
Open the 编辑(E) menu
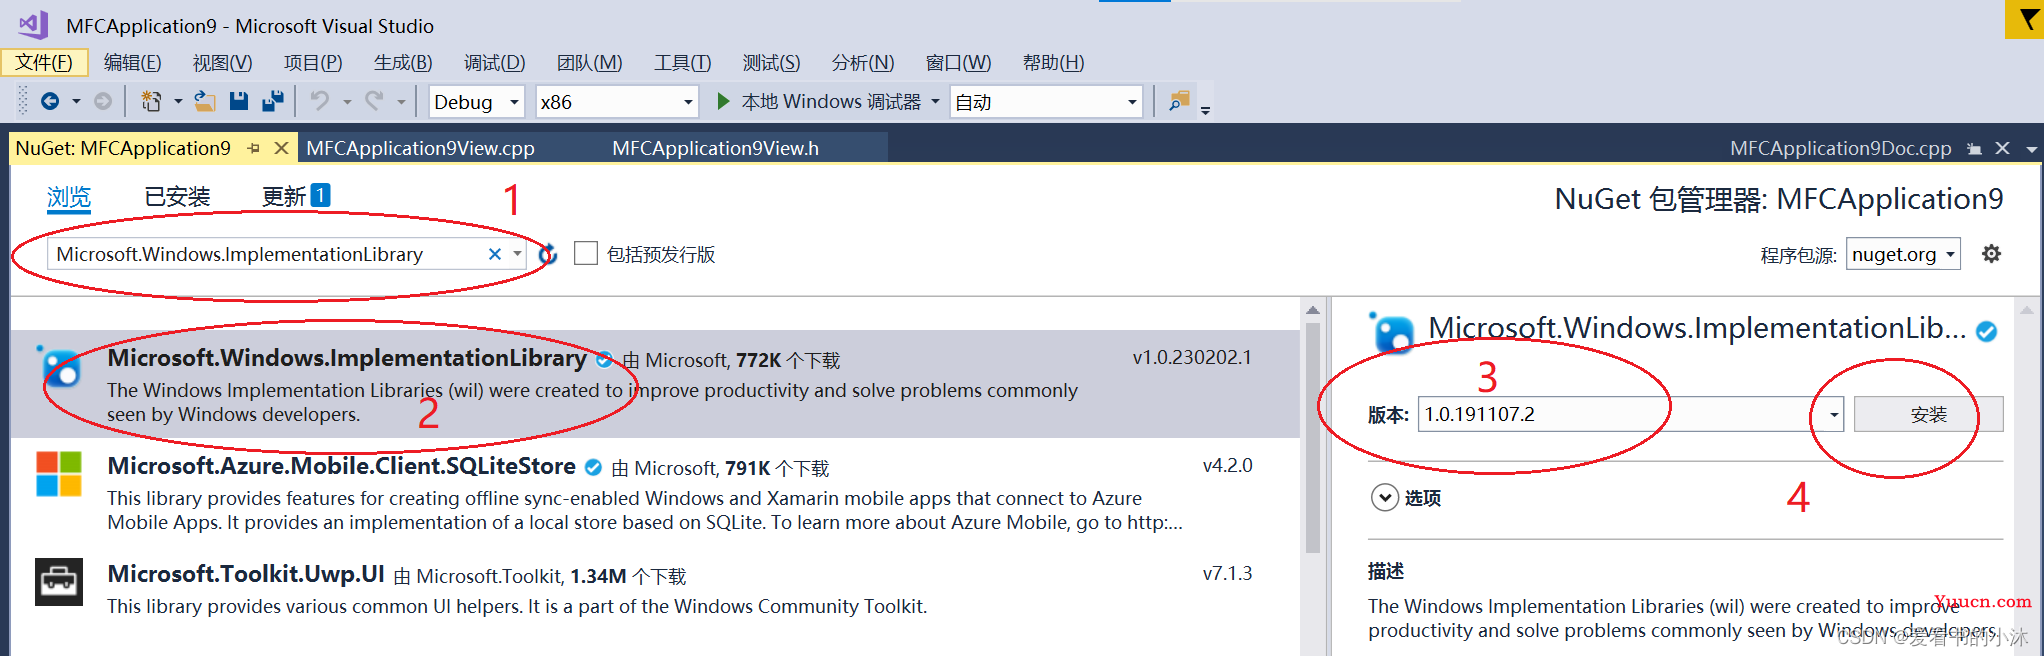click(x=133, y=62)
